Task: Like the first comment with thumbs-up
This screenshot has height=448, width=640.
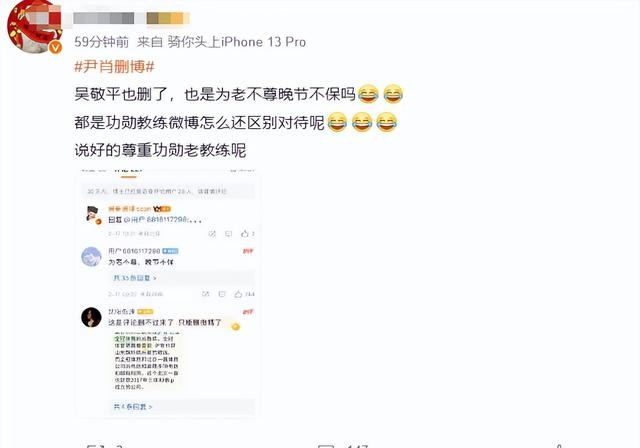Action: pyautogui.click(x=244, y=233)
